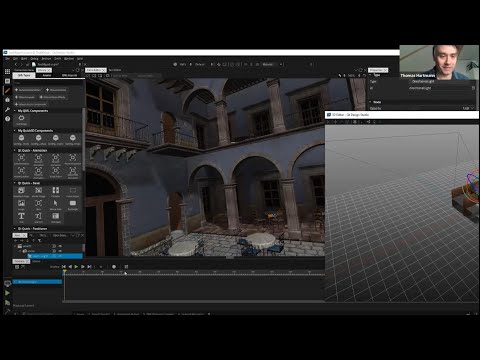Viewport: 480px width, 360px height.
Task: Collapse My Quick3D Components section
Action: [15, 131]
